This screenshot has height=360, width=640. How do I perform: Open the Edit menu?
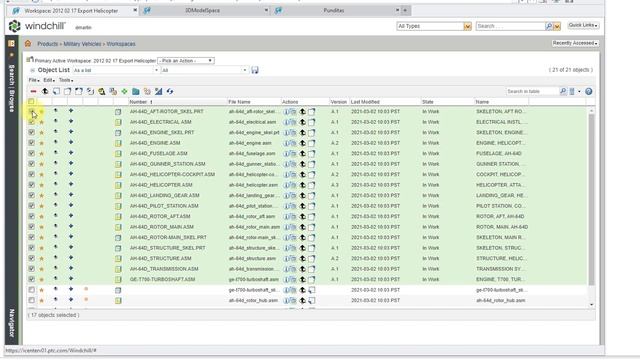pyautogui.click(x=49, y=80)
